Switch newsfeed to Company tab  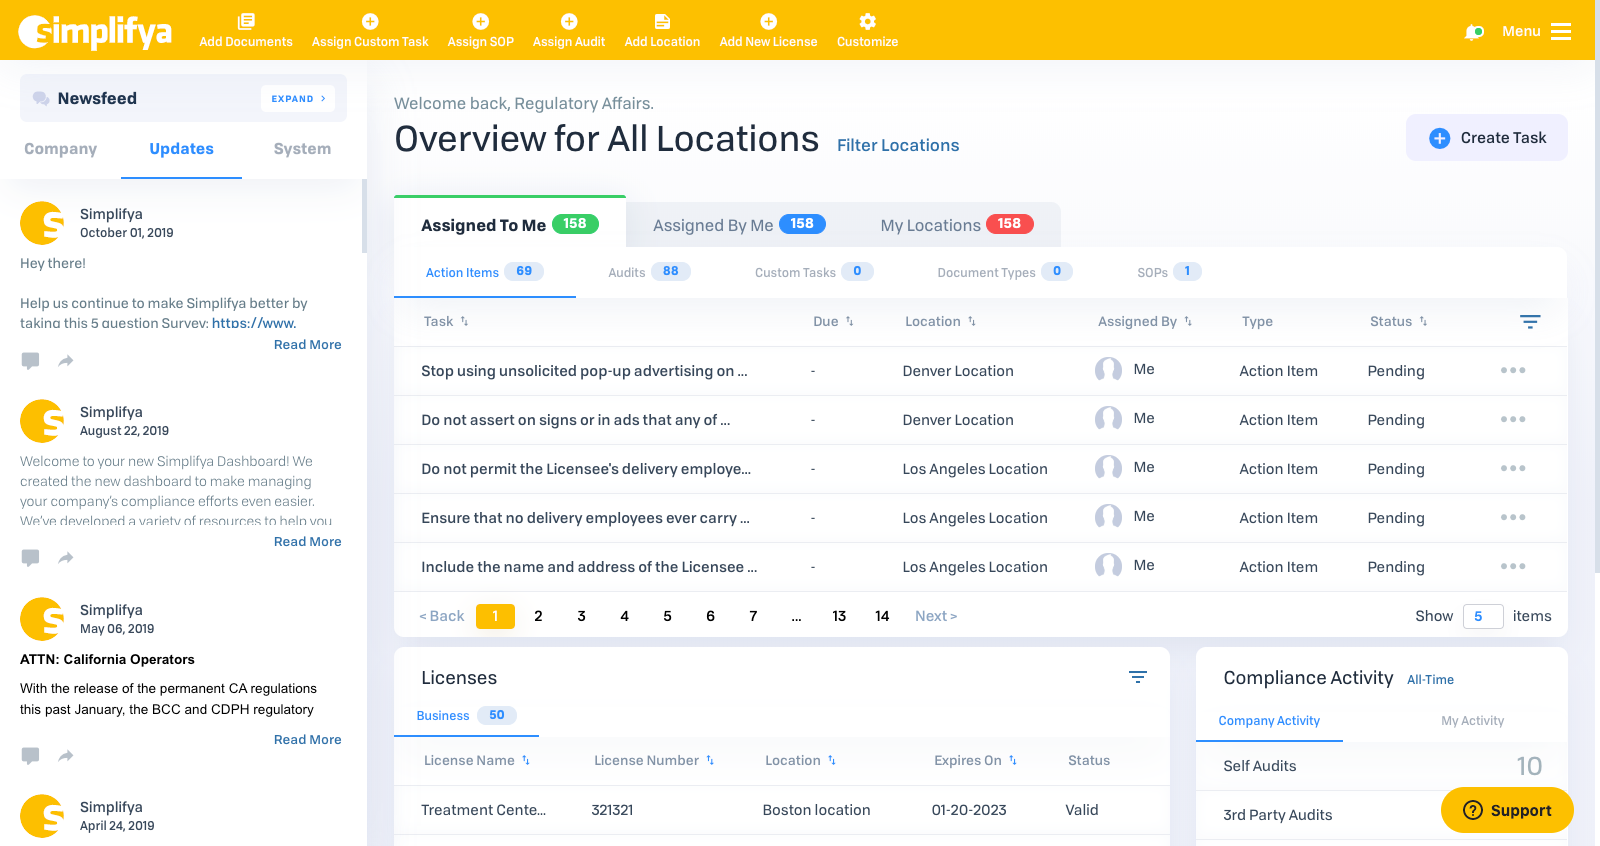point(60,149)
